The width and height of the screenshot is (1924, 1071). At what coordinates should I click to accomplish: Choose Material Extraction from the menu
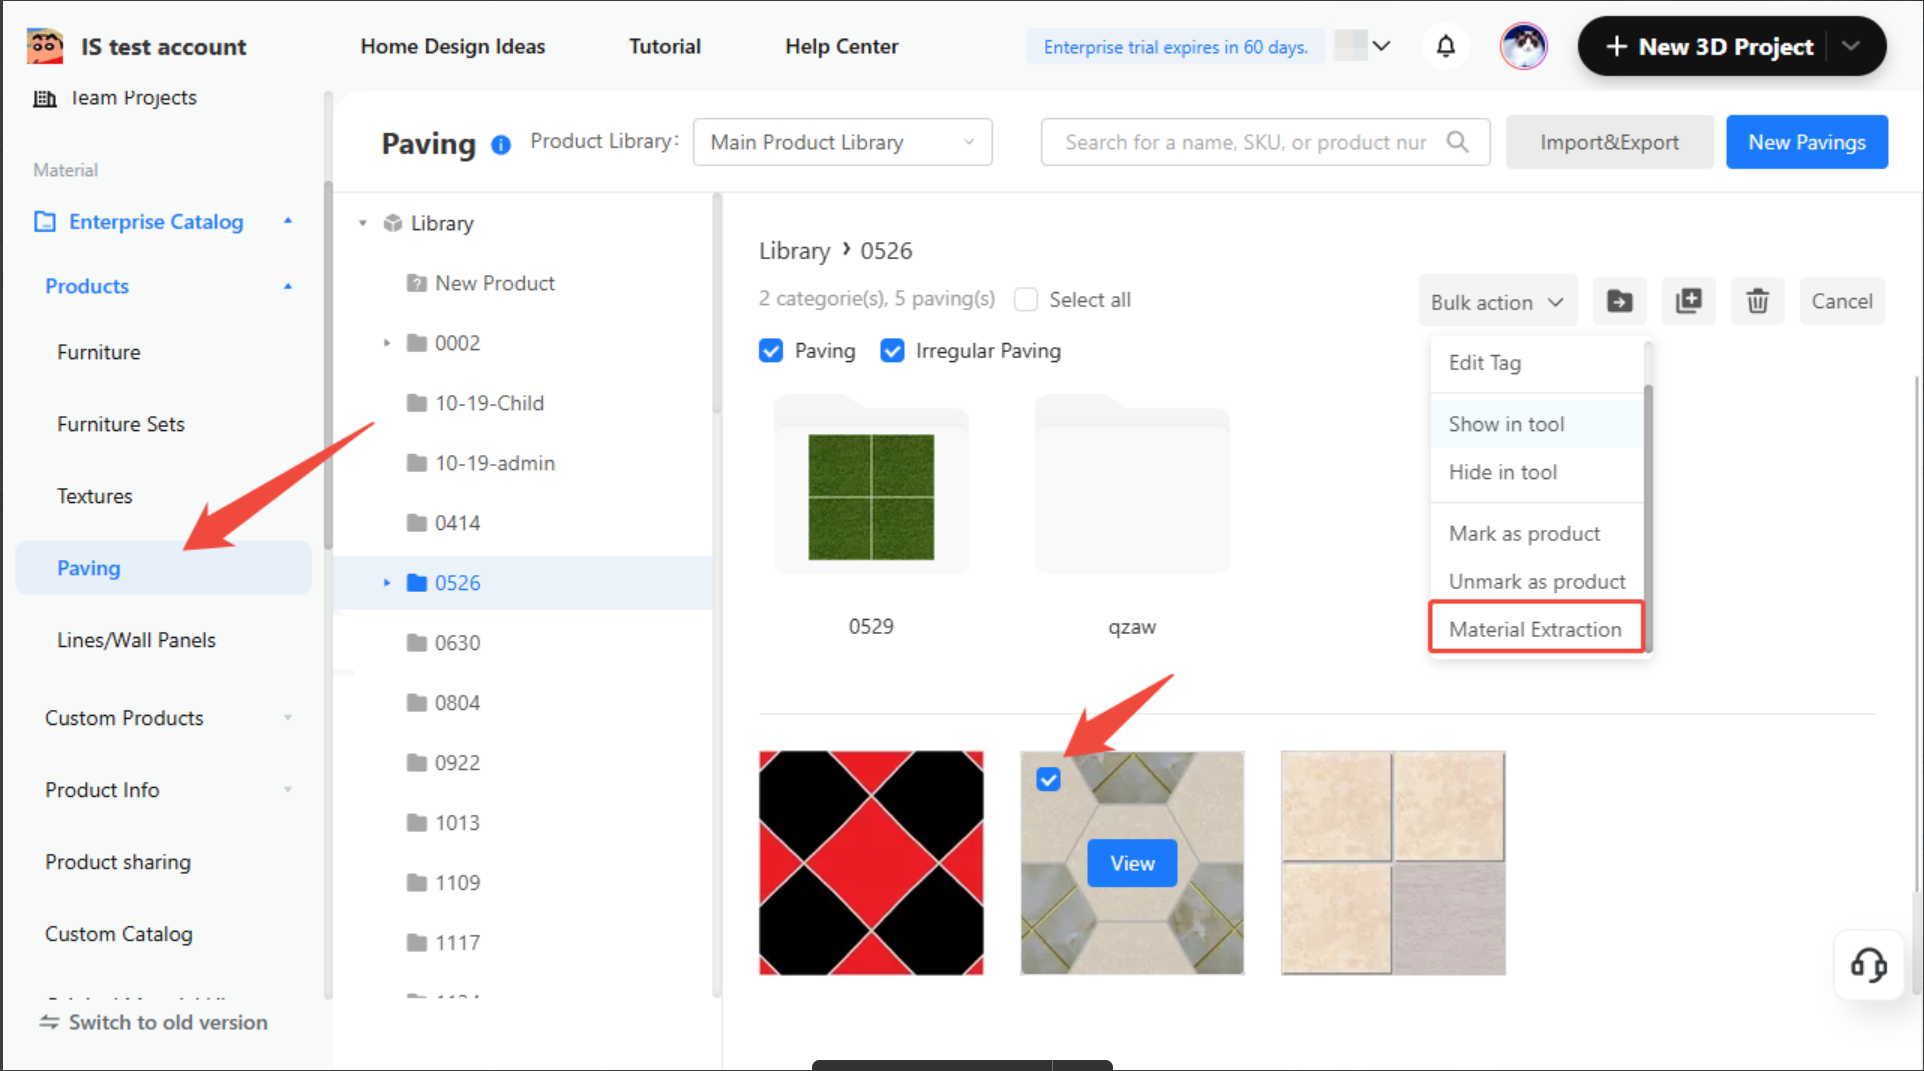point(1534,629)
